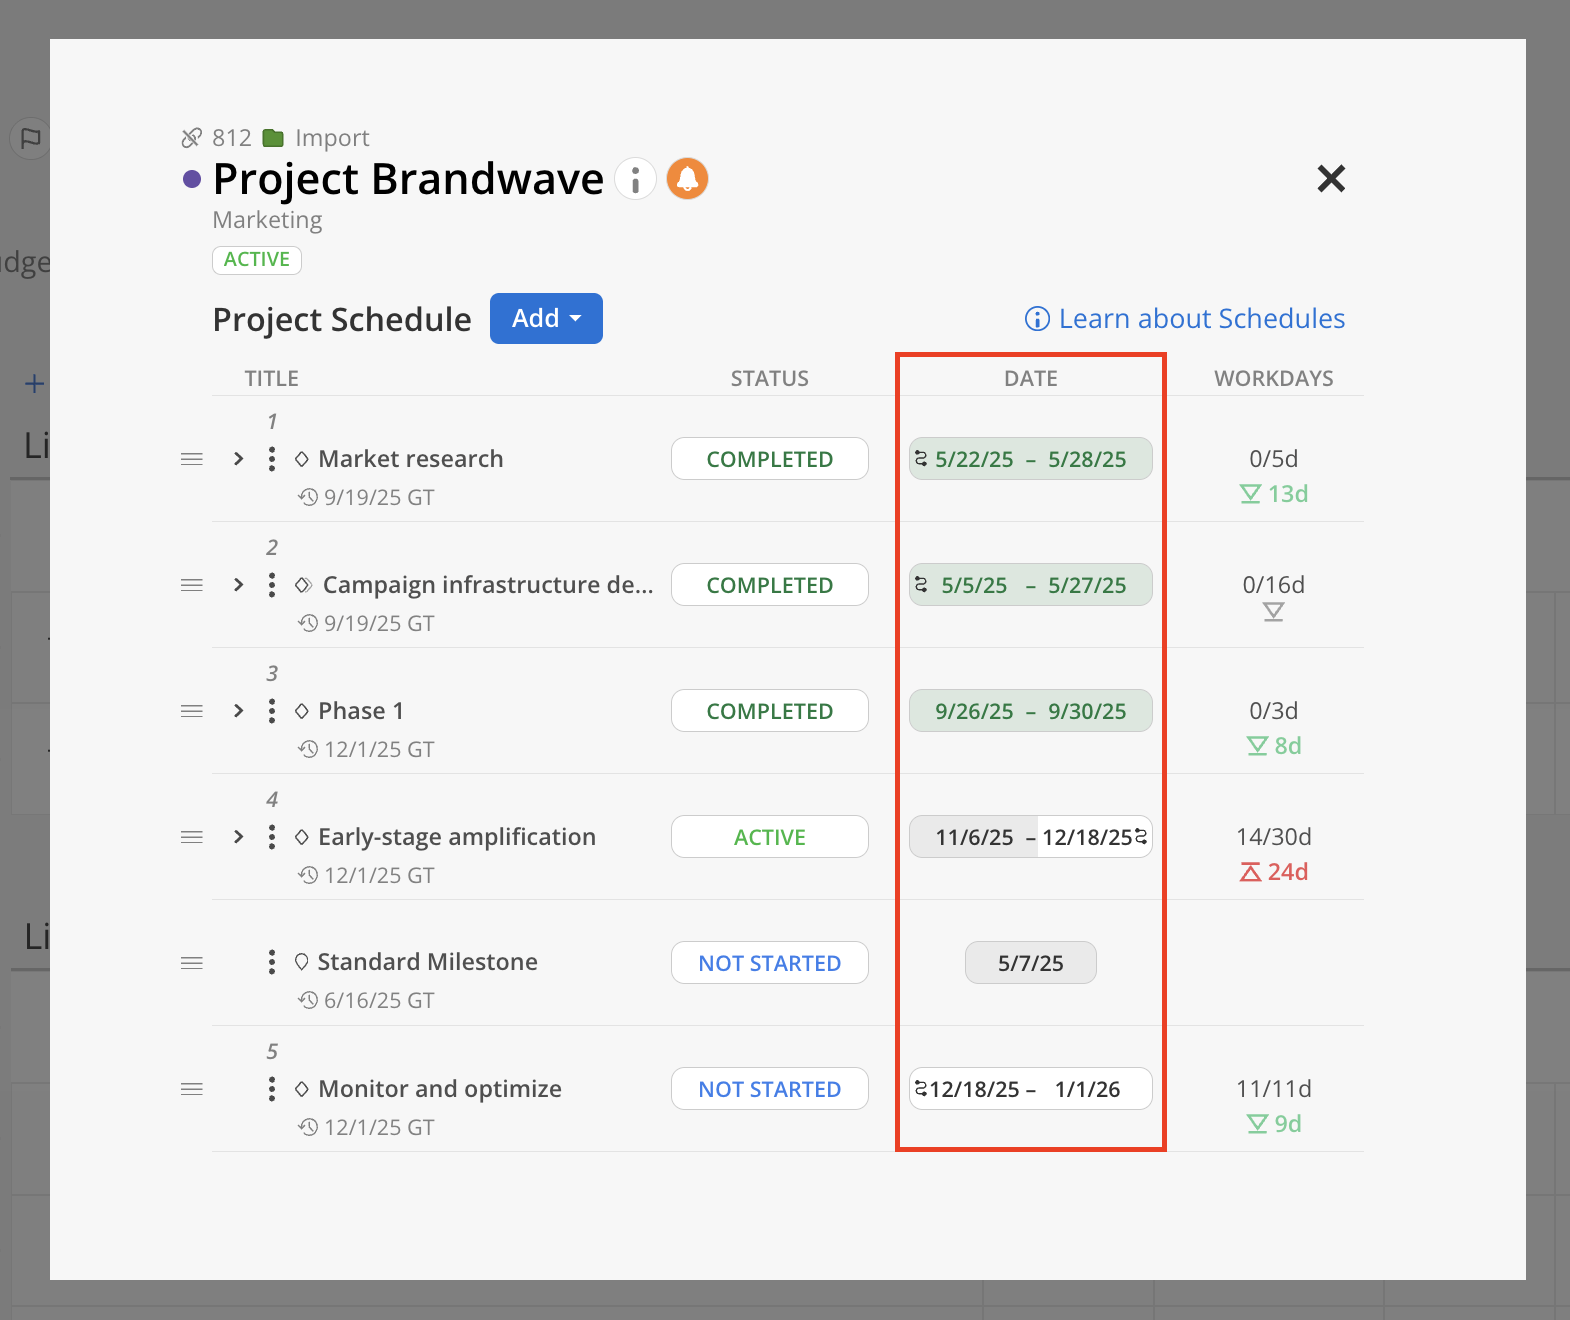Open Learn about Schedules link
This screenshot has width=1570, height=1320.
tap(1185, 319)
